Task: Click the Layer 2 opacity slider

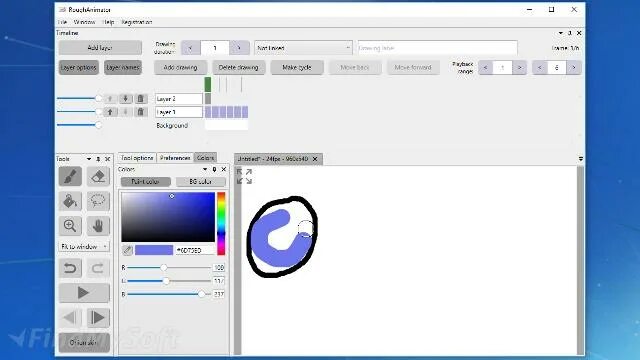Action: 79,98
